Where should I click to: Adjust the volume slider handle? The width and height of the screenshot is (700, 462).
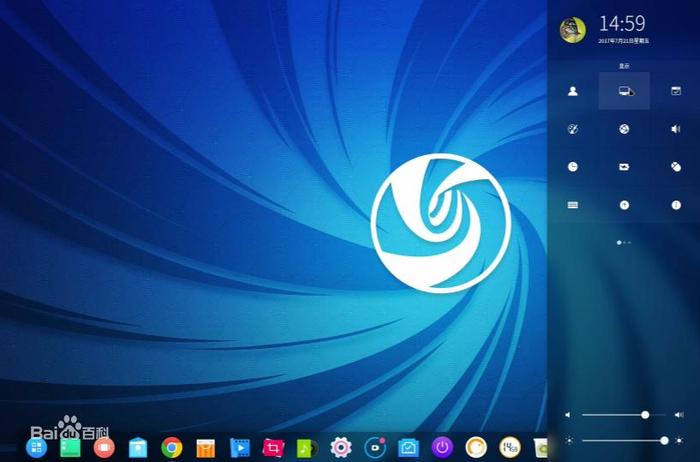point(645,415)
